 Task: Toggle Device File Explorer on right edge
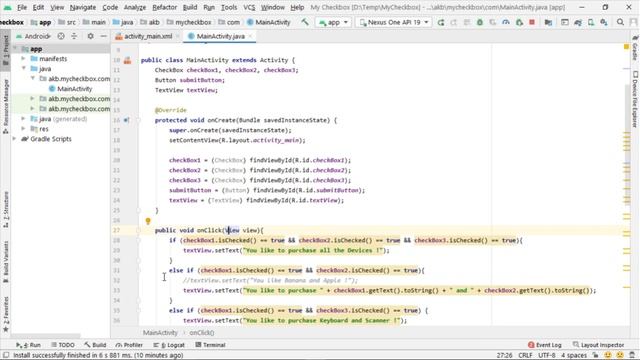(635, 100)
